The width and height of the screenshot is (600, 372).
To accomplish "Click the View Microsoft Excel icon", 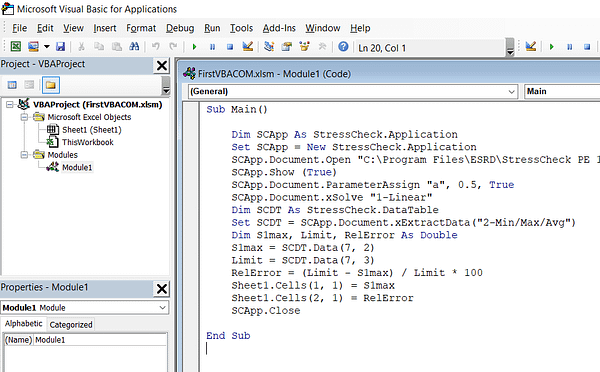I will (x=16, y=47).
